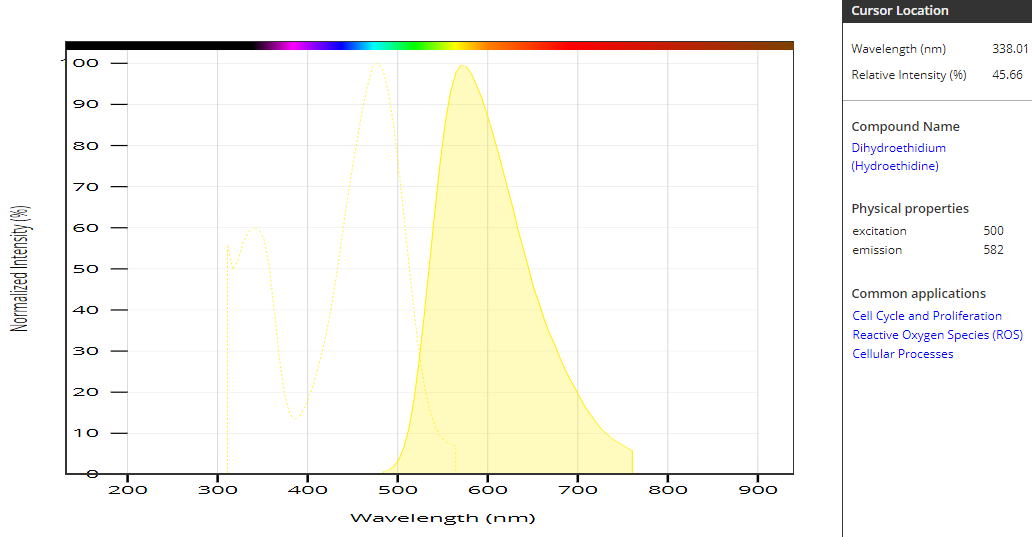
Task: Click the excitation value 500
Action: tap(993, 231)
